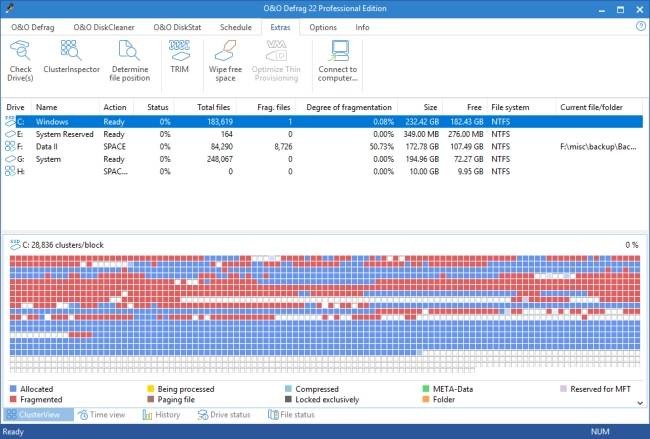Sort by Action column header
650x439 pixels.
pos(116,107)
